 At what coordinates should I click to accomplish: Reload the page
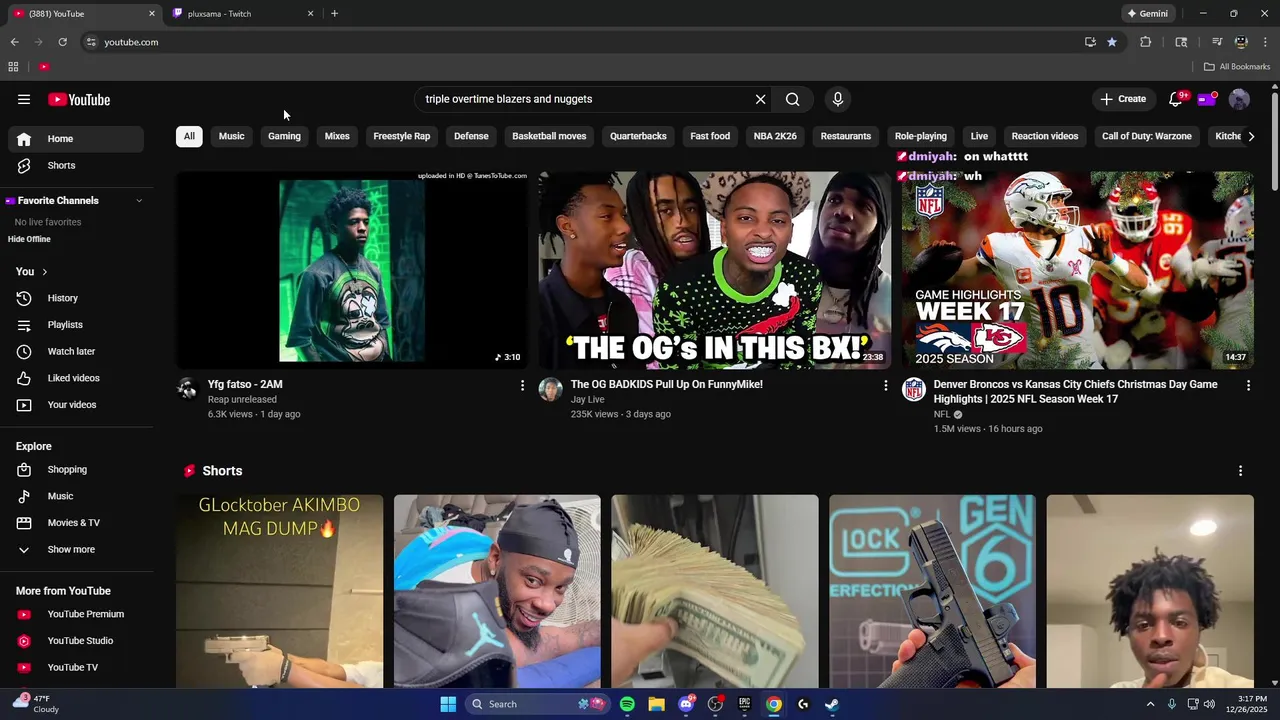click(x=62, y=42)
